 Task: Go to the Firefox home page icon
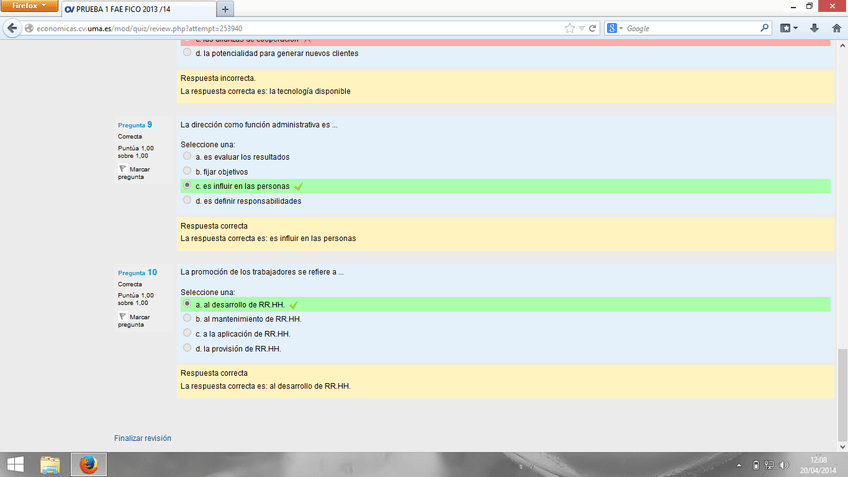(836, 28)
